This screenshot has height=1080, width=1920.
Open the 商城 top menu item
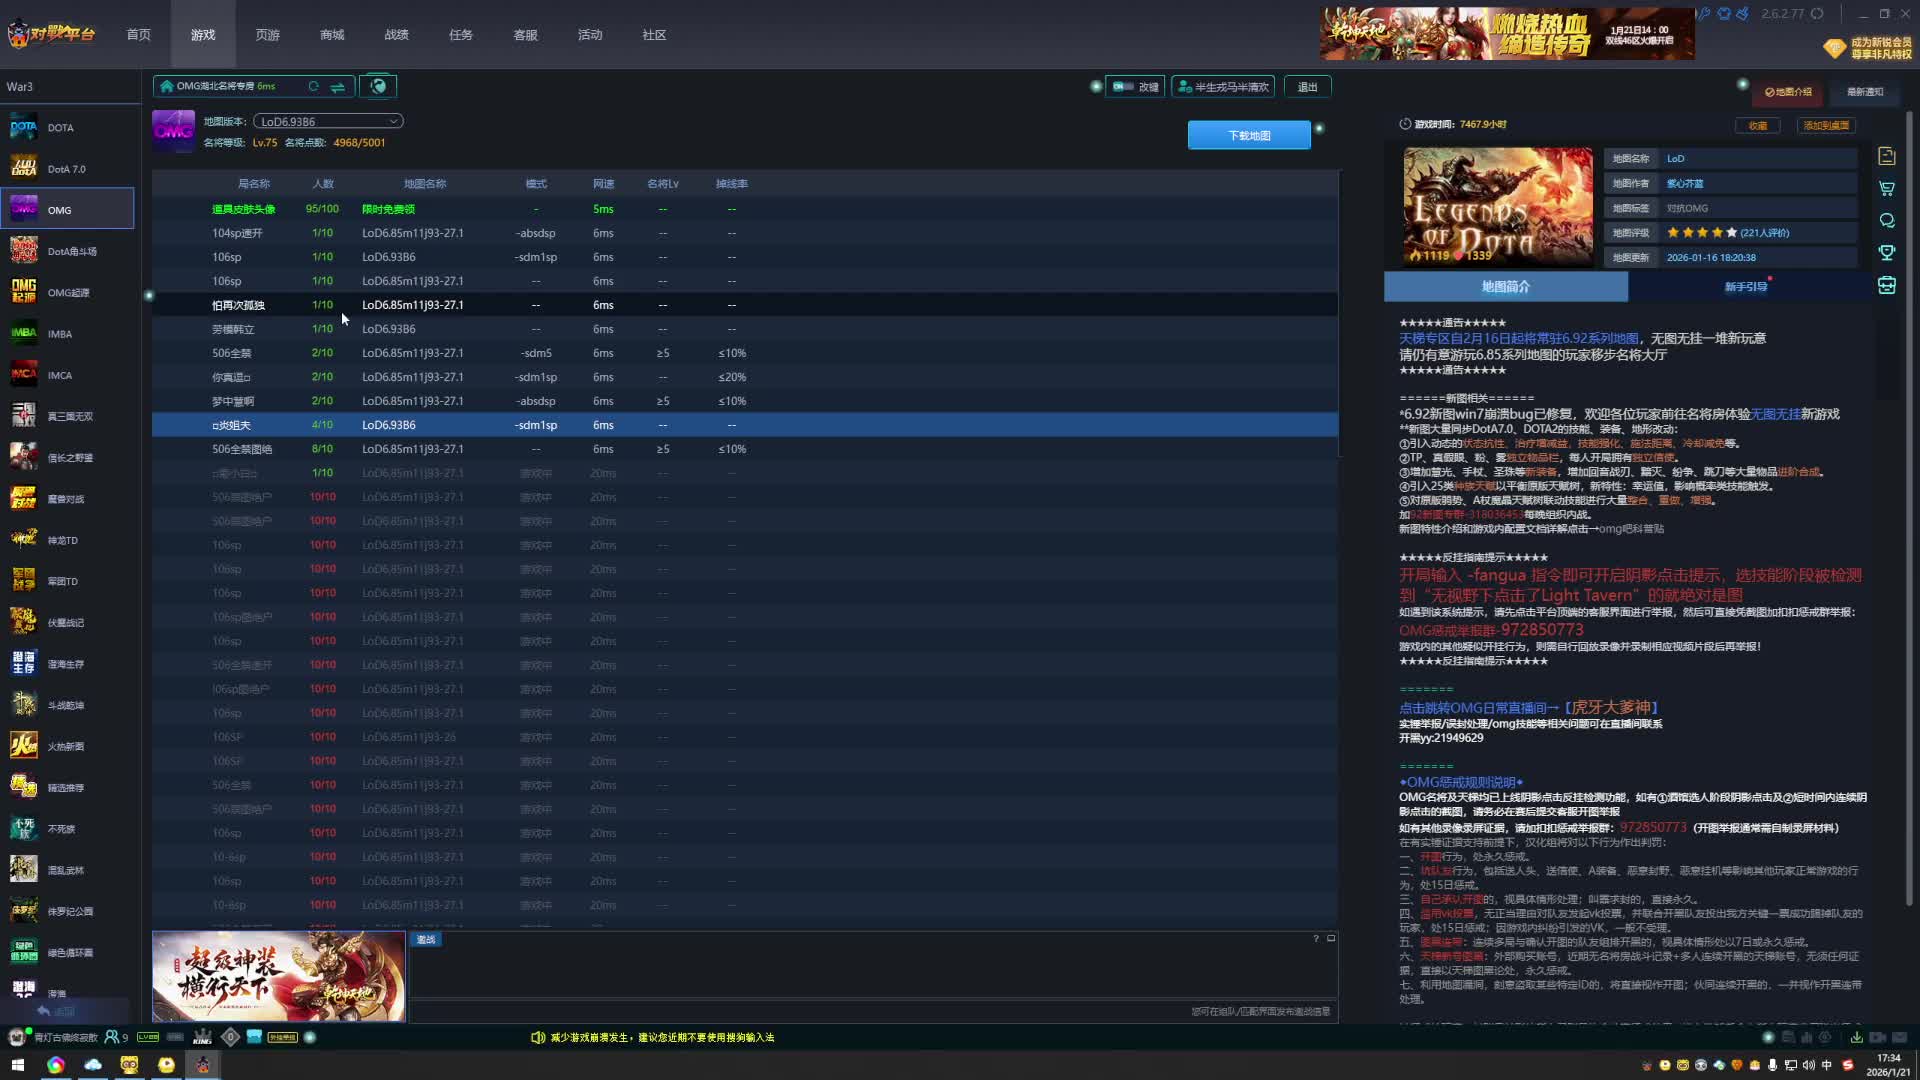pyautogui.click(x=332, y=35)
